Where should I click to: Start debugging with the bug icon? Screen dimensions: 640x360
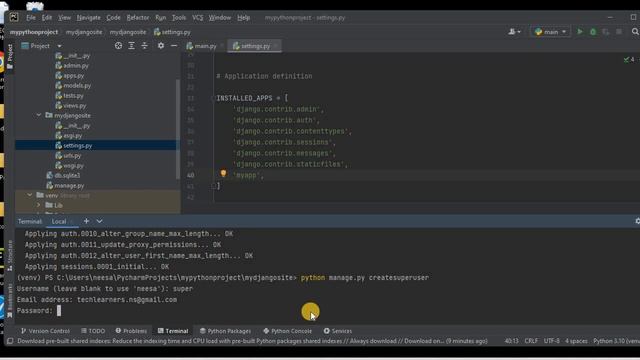coord(593,32)
